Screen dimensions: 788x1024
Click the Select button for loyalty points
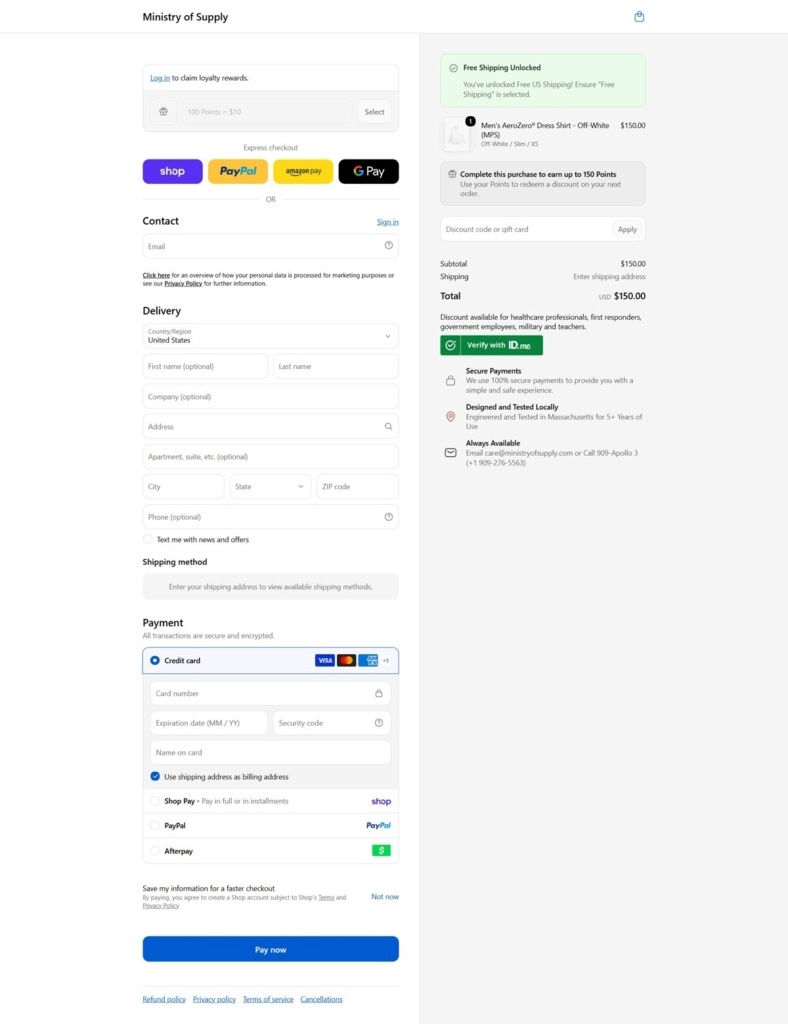pos(374,112)
